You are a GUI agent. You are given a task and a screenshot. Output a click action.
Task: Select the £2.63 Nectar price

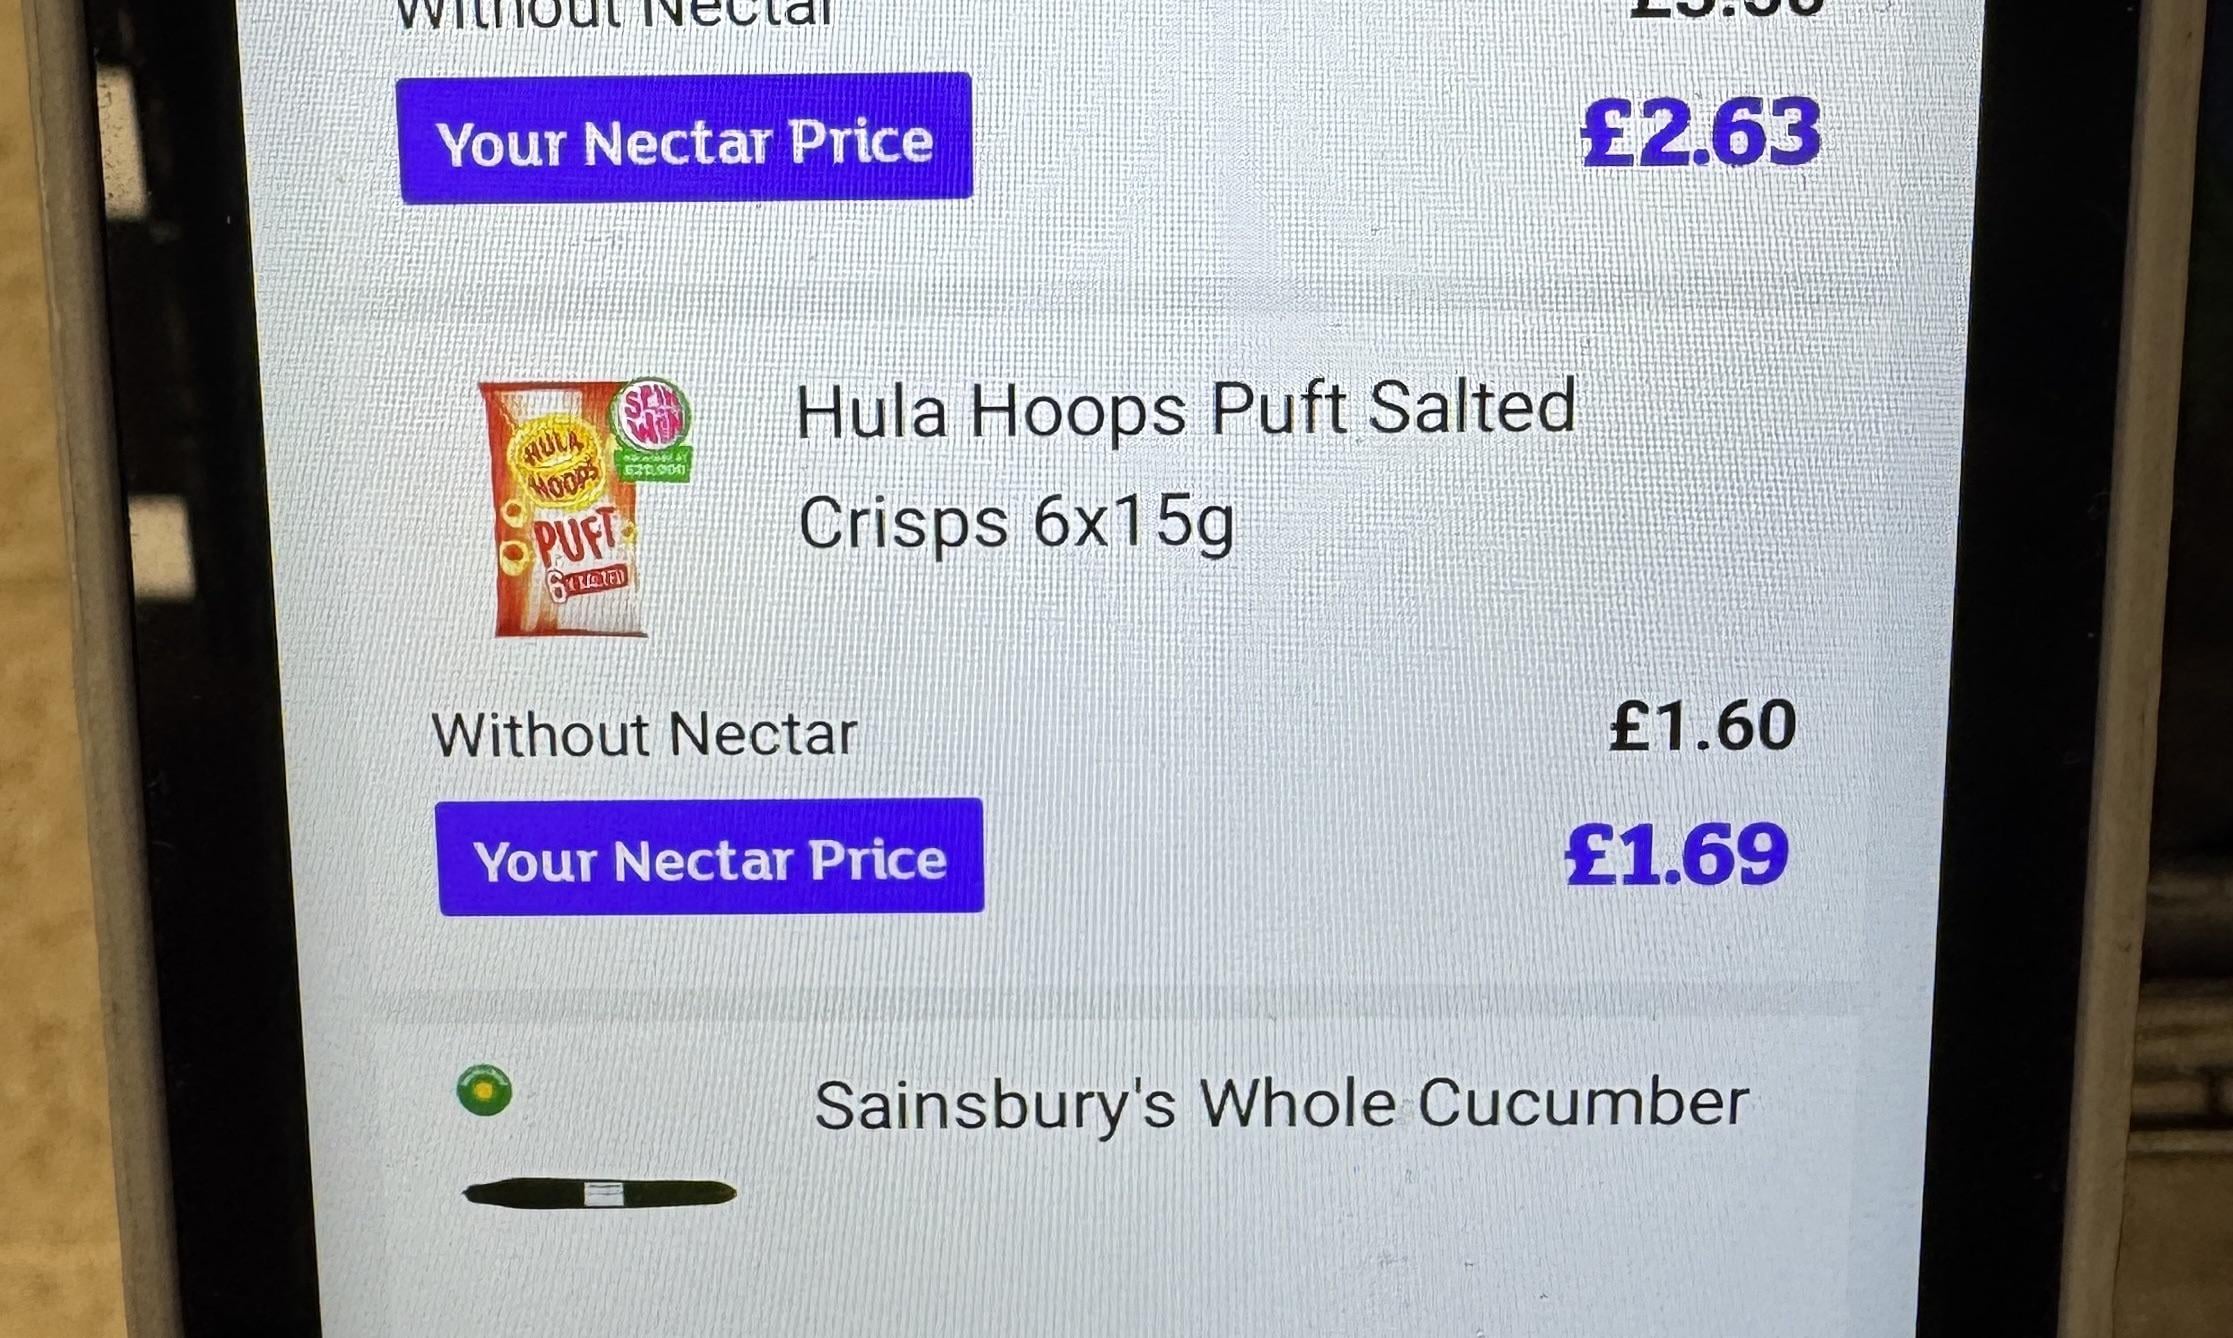point(1700,132)
